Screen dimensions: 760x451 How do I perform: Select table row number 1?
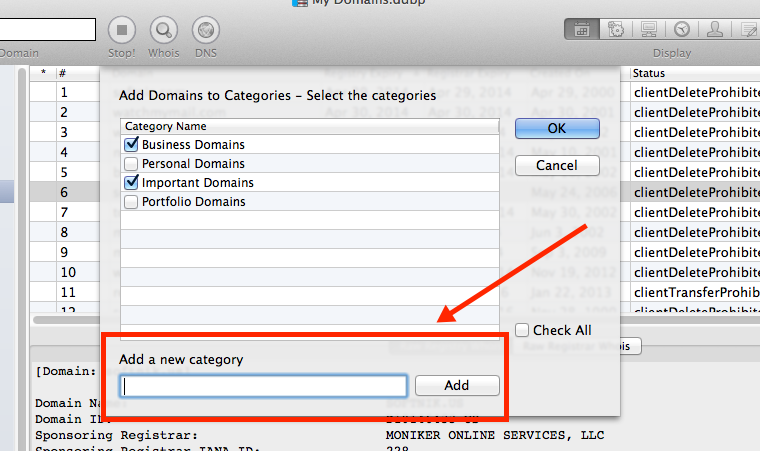pyautogui.click(x=64, y=92)
